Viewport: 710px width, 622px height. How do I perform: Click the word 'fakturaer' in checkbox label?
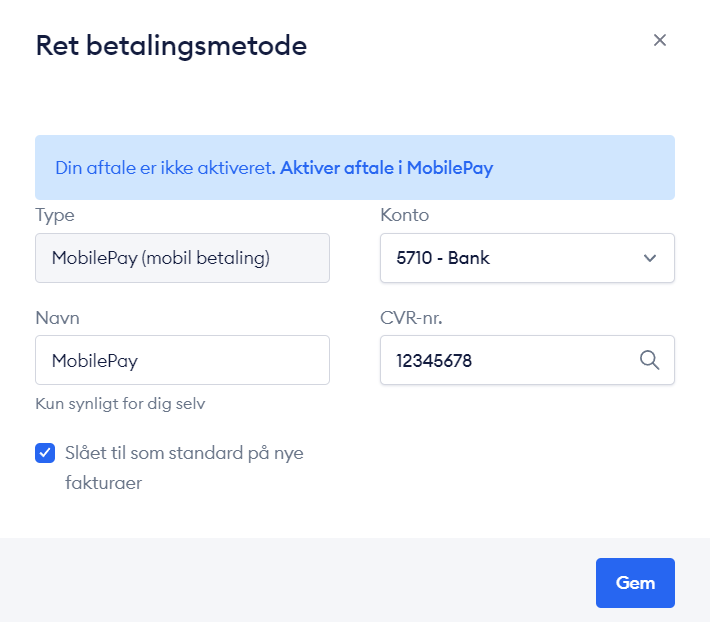pos(104,483)
